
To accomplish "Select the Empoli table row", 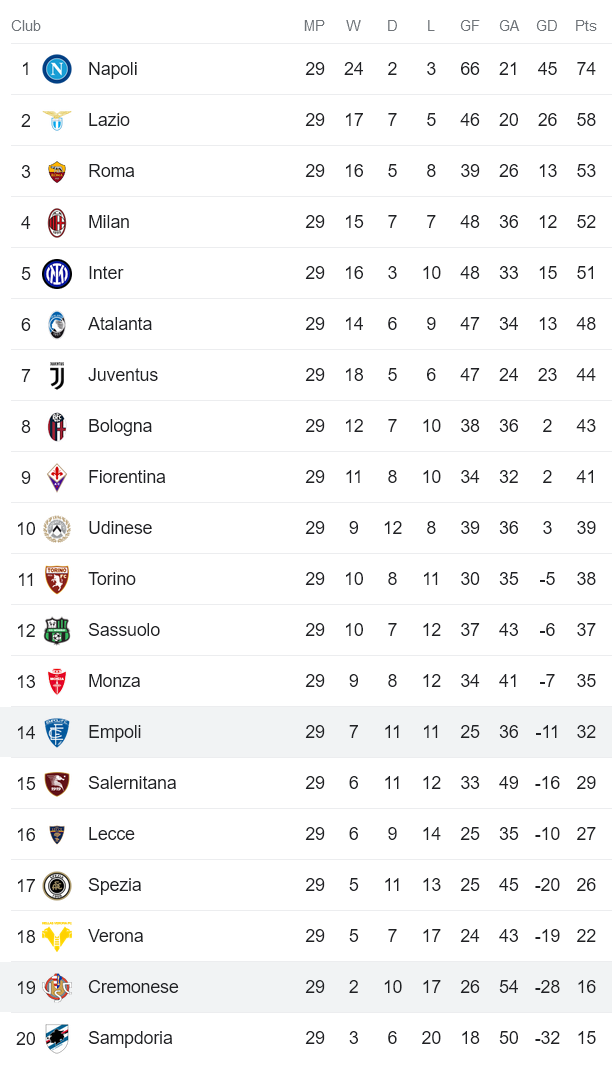I will 306,732.
